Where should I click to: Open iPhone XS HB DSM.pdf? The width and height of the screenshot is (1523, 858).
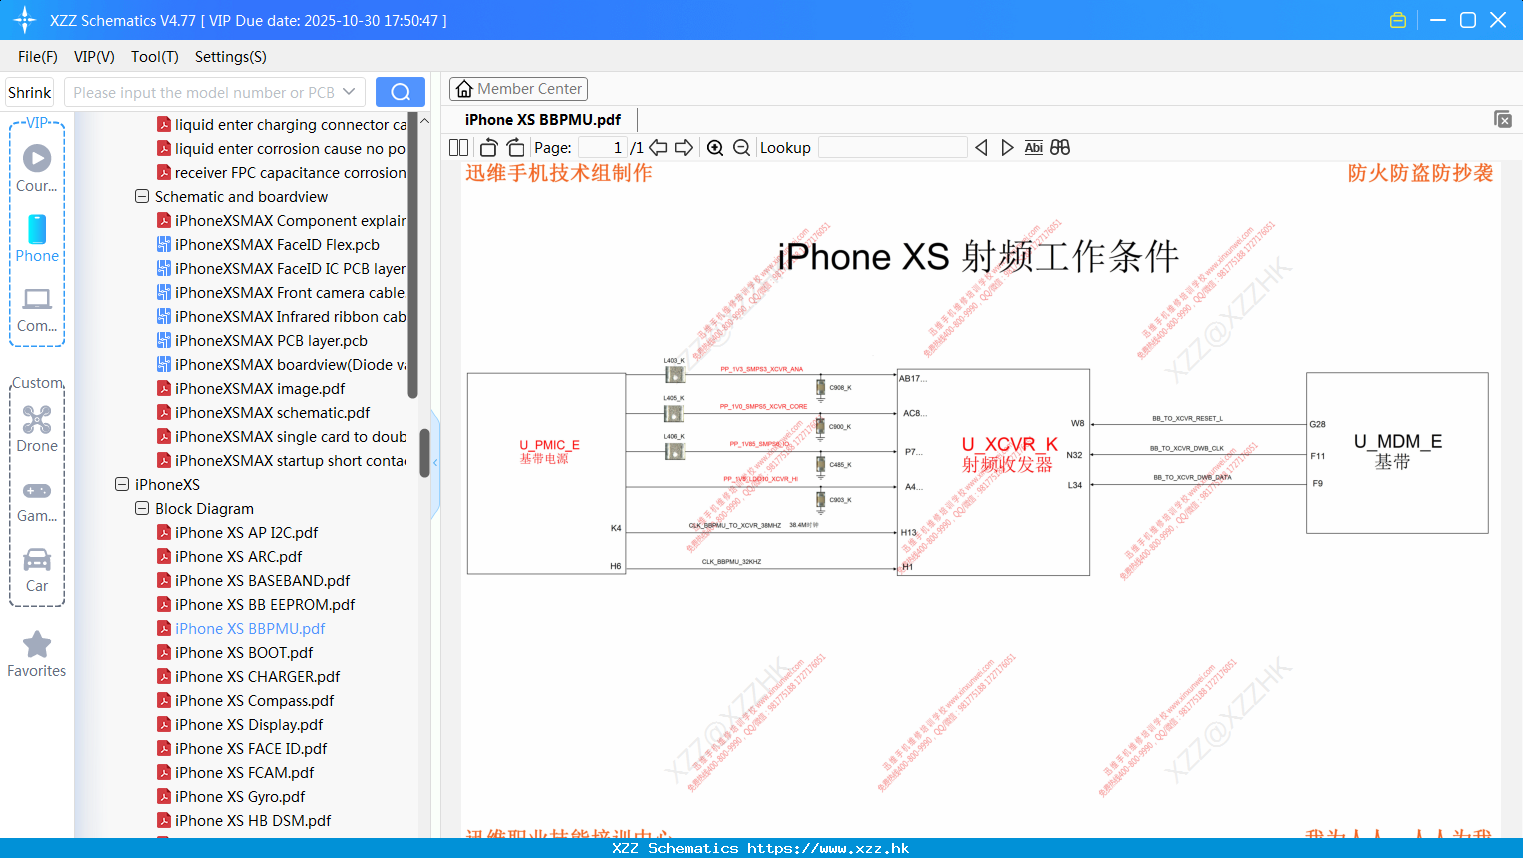tap(253, 821)
